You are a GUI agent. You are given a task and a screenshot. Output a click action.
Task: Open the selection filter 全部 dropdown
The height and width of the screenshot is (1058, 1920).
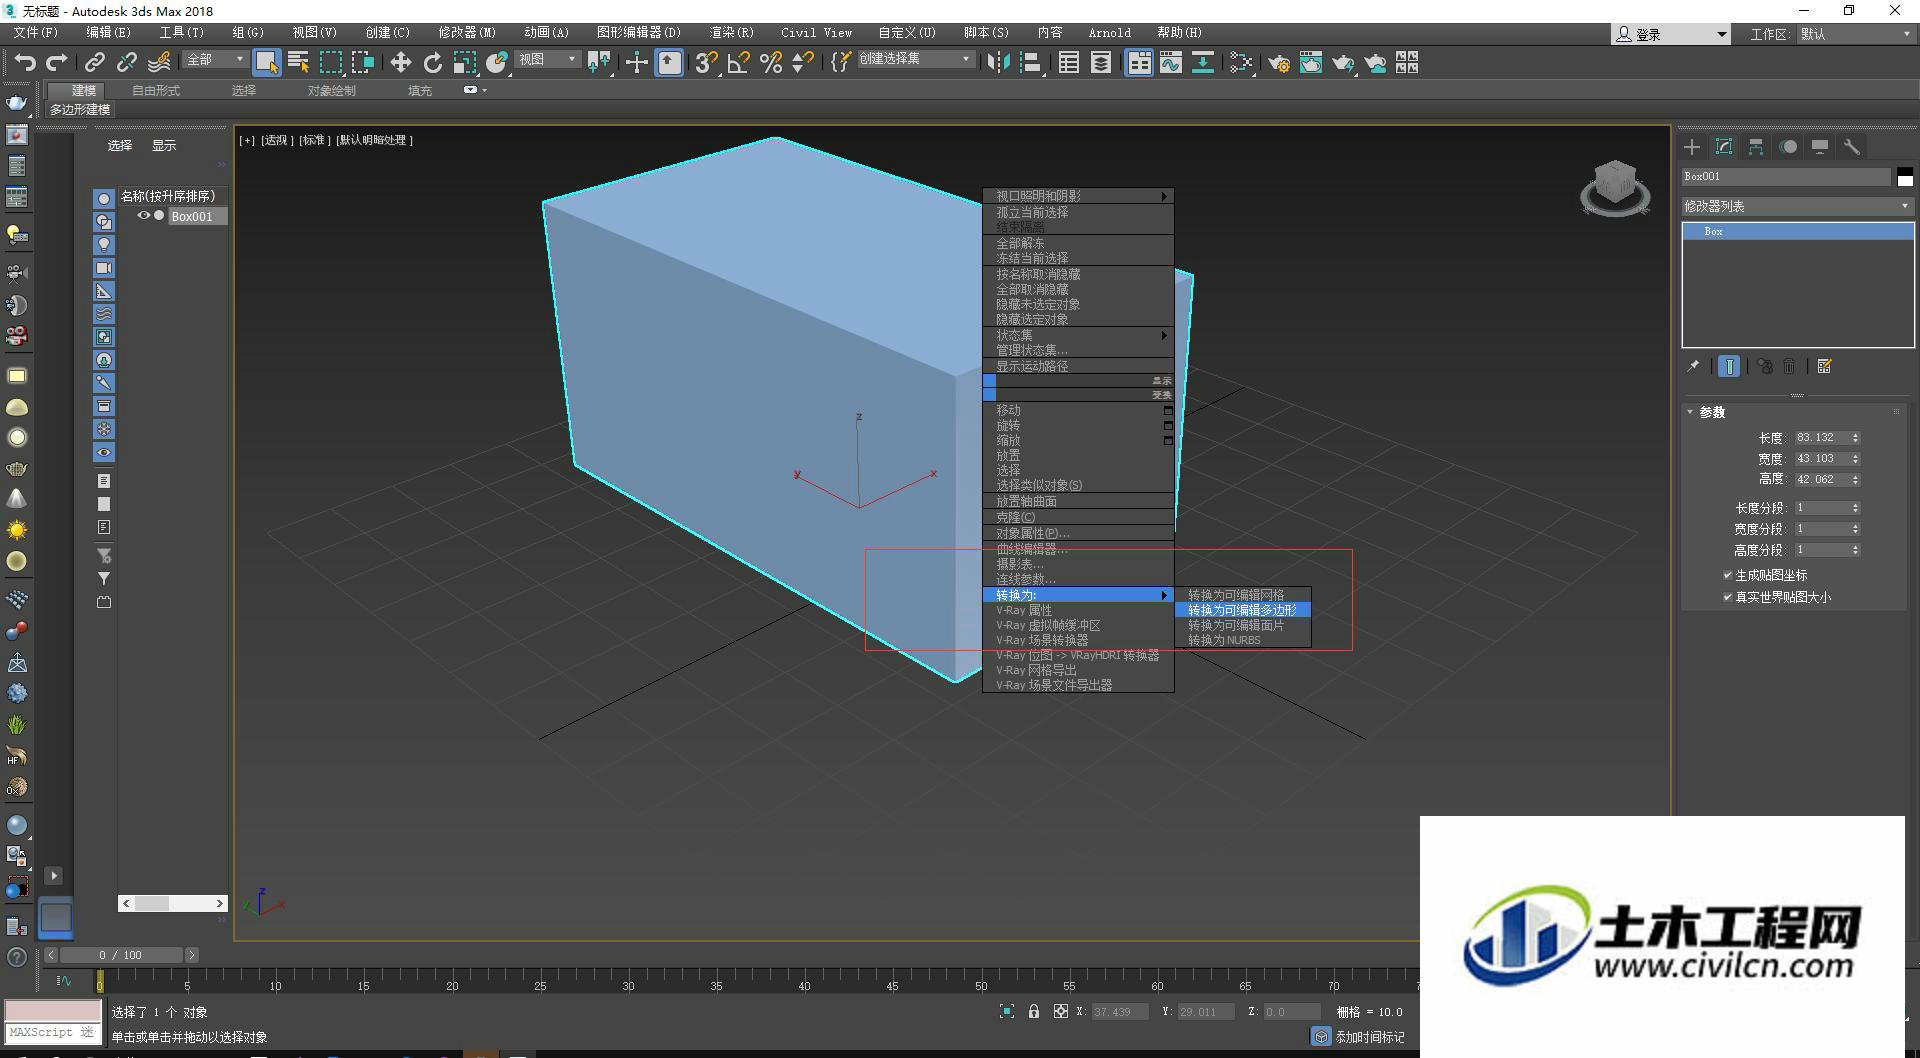(x=215, y=60)
